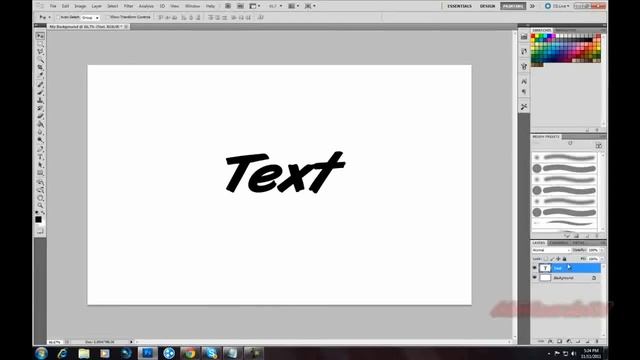
Task: Select the Lasso tool
Action: coord(40,51)
